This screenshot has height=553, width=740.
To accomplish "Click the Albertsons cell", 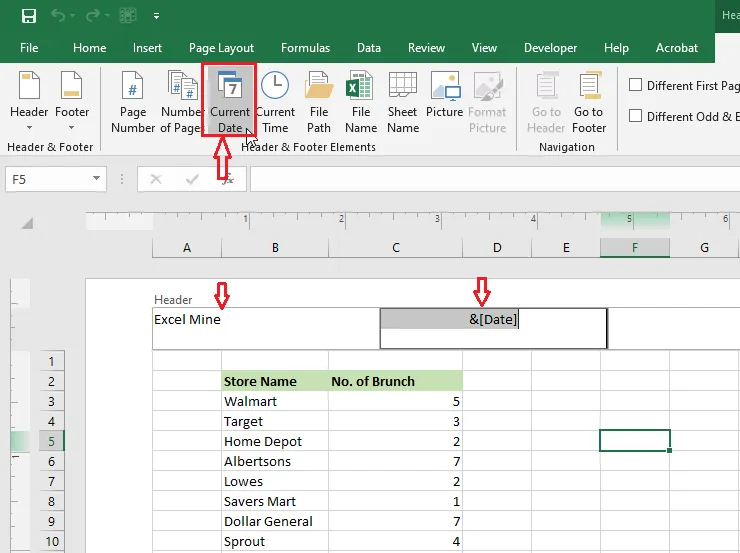I will click(x=275, y=461).
